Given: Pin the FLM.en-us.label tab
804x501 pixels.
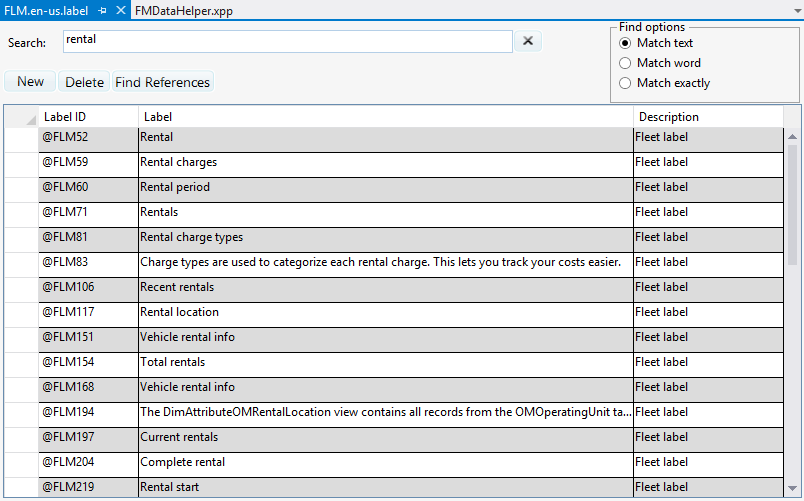Looking at the screenshot, I should click(x=103, y=10).
